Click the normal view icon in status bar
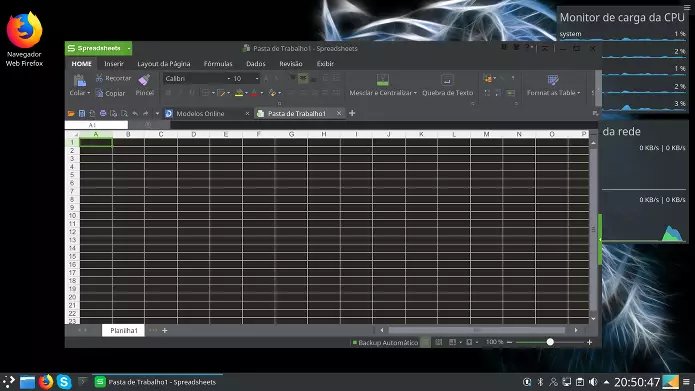Viewport: 695px width, 391px height. (x=426, y=342)
